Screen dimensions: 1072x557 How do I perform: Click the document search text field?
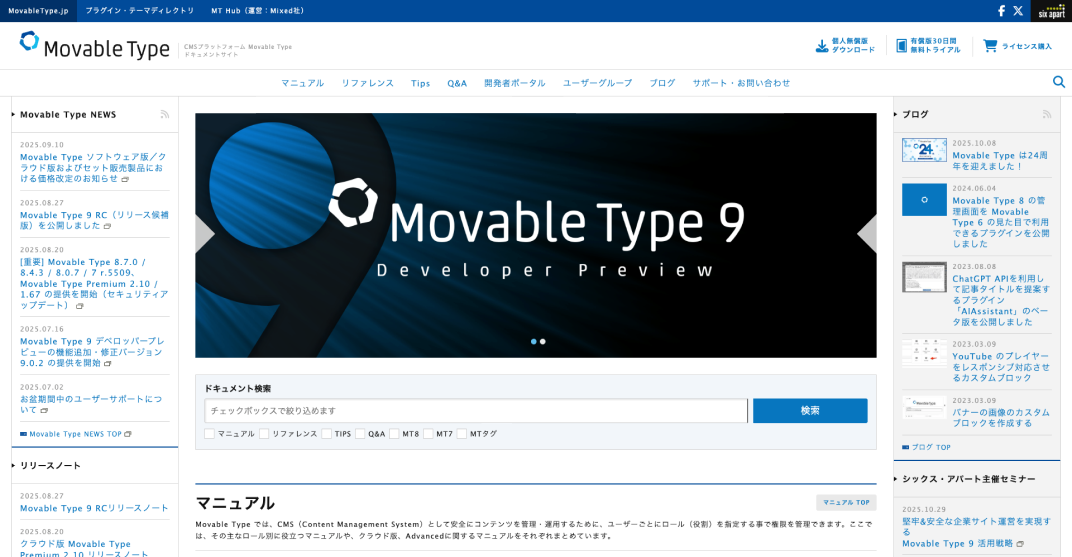point(476,411)
